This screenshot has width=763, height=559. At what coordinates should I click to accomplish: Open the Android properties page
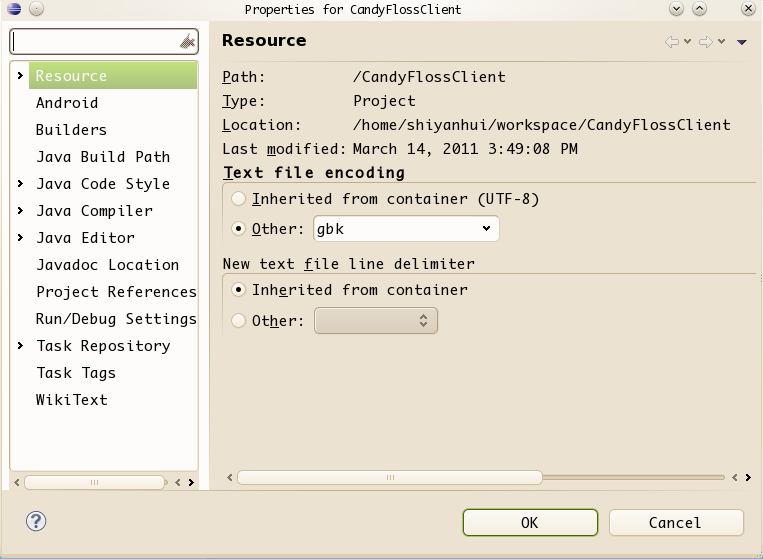67,103
